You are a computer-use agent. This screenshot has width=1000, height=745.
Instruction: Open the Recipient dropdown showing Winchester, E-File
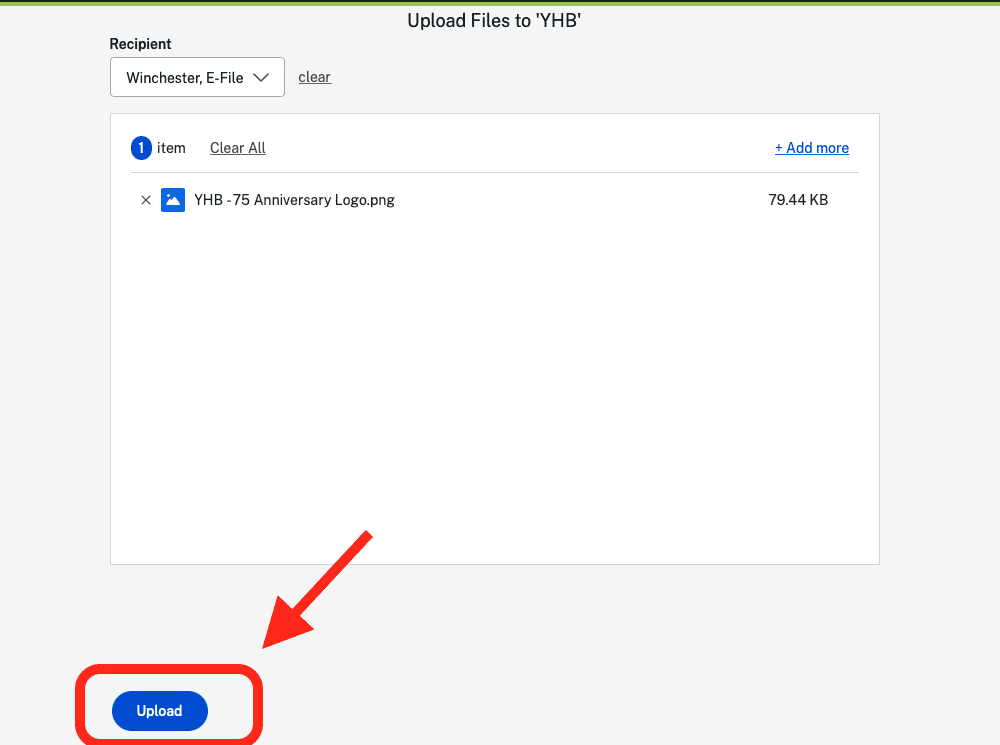click(197, 77)
